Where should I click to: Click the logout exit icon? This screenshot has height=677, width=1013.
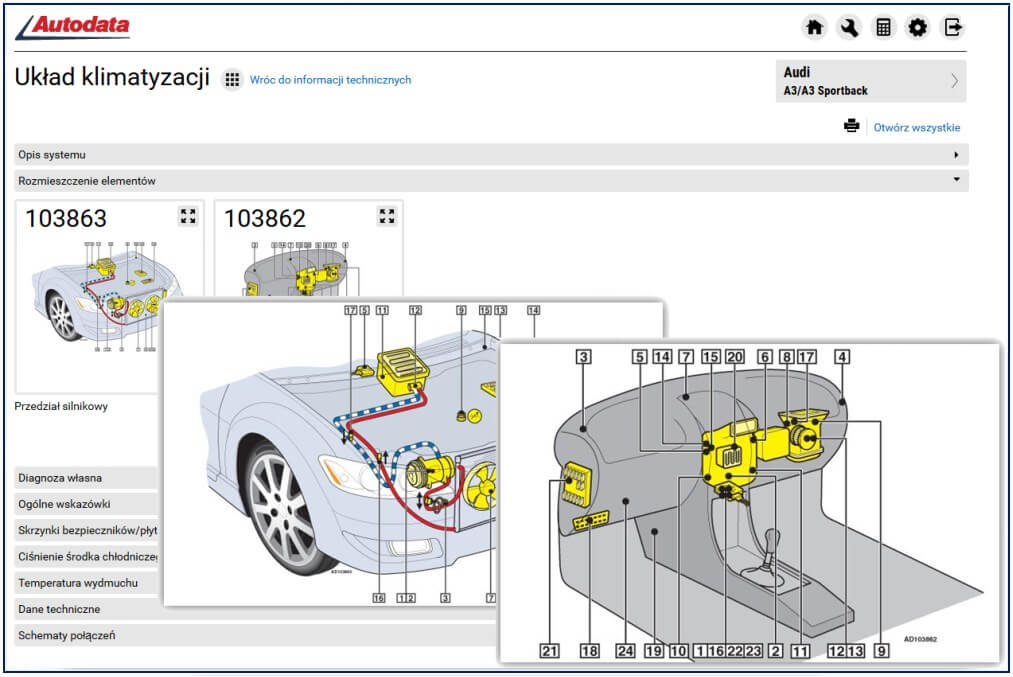[x=953, y=27]
